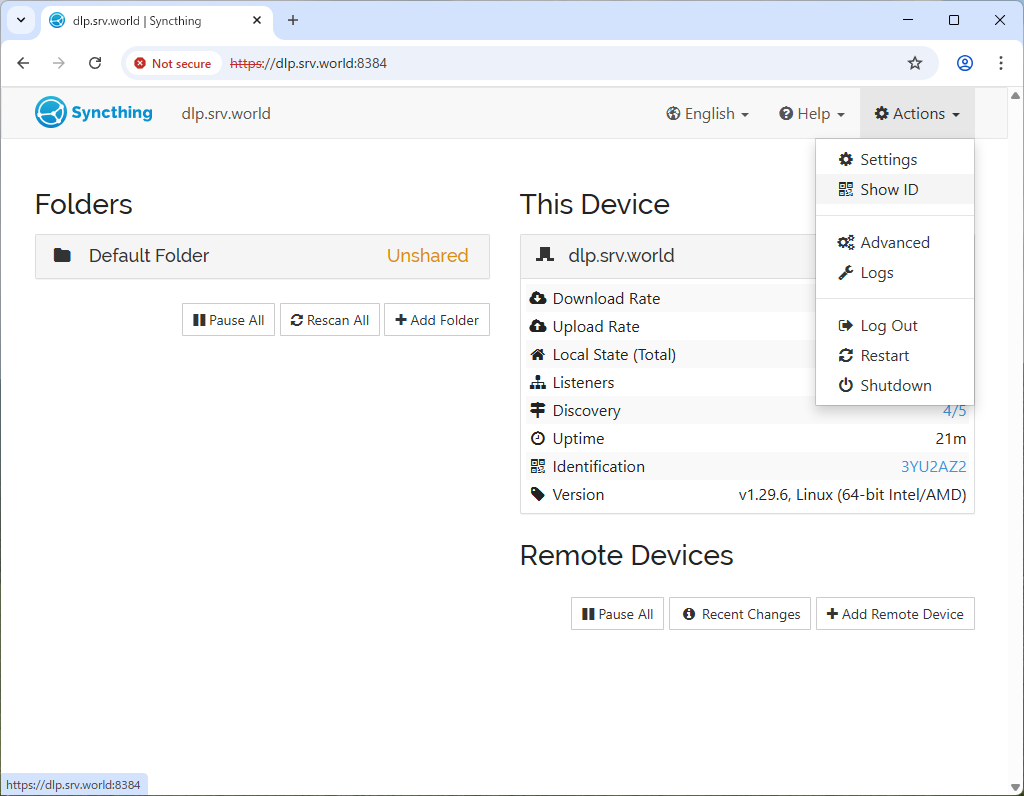Click the folder icon beside Default Folder

(62, 255)
